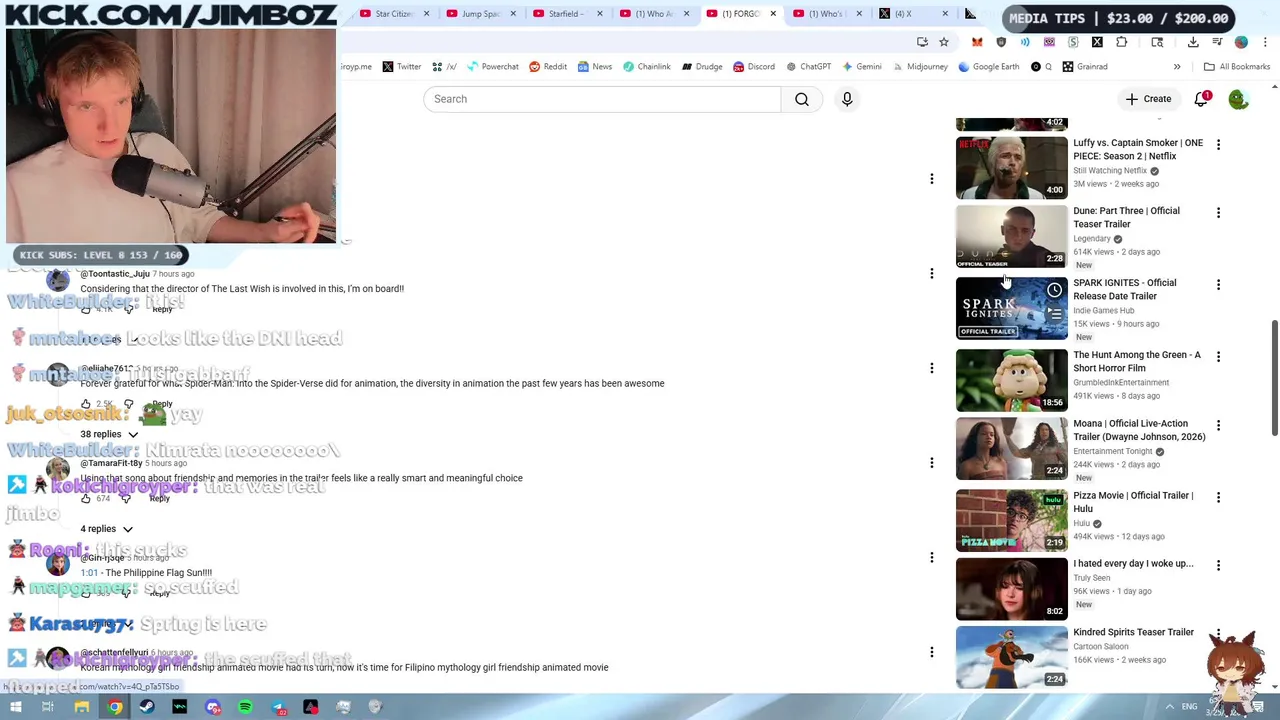Viewport: 1280px width, 720px height.
Task: Click the search magnifier button
Action: click(802, 99)
